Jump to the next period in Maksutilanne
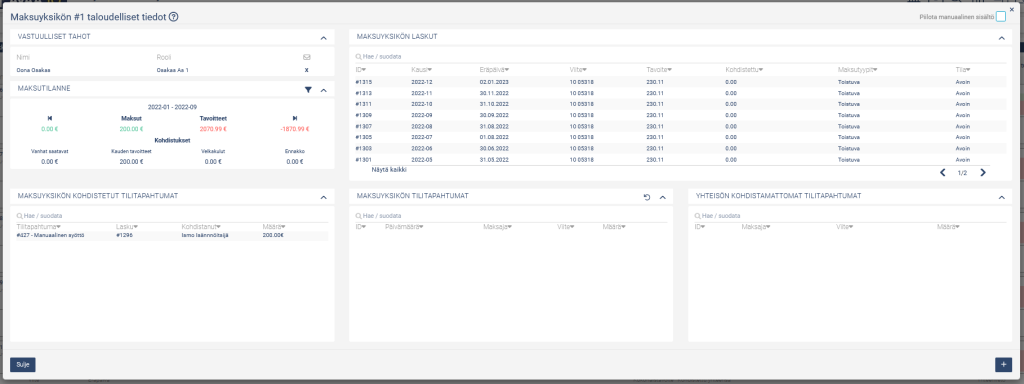Screen dimensions: 1024x384 295,119
